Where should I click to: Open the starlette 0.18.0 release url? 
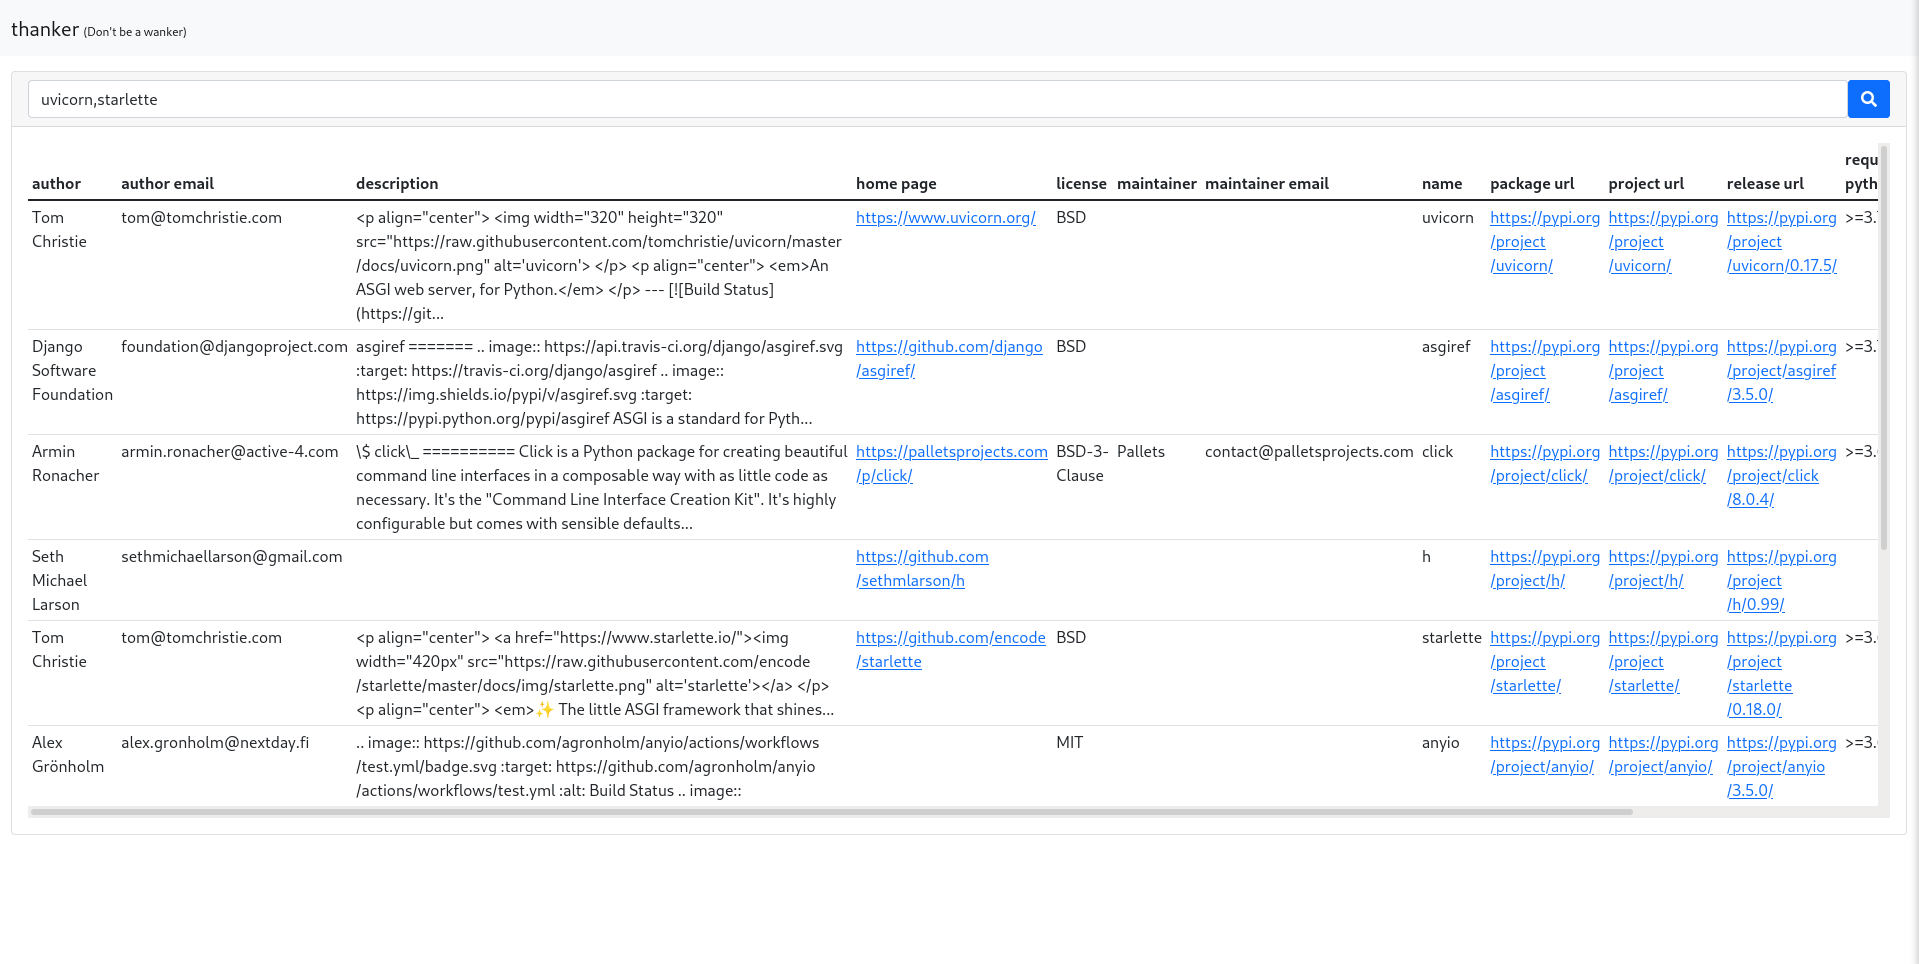click(x=1781, y=673)
